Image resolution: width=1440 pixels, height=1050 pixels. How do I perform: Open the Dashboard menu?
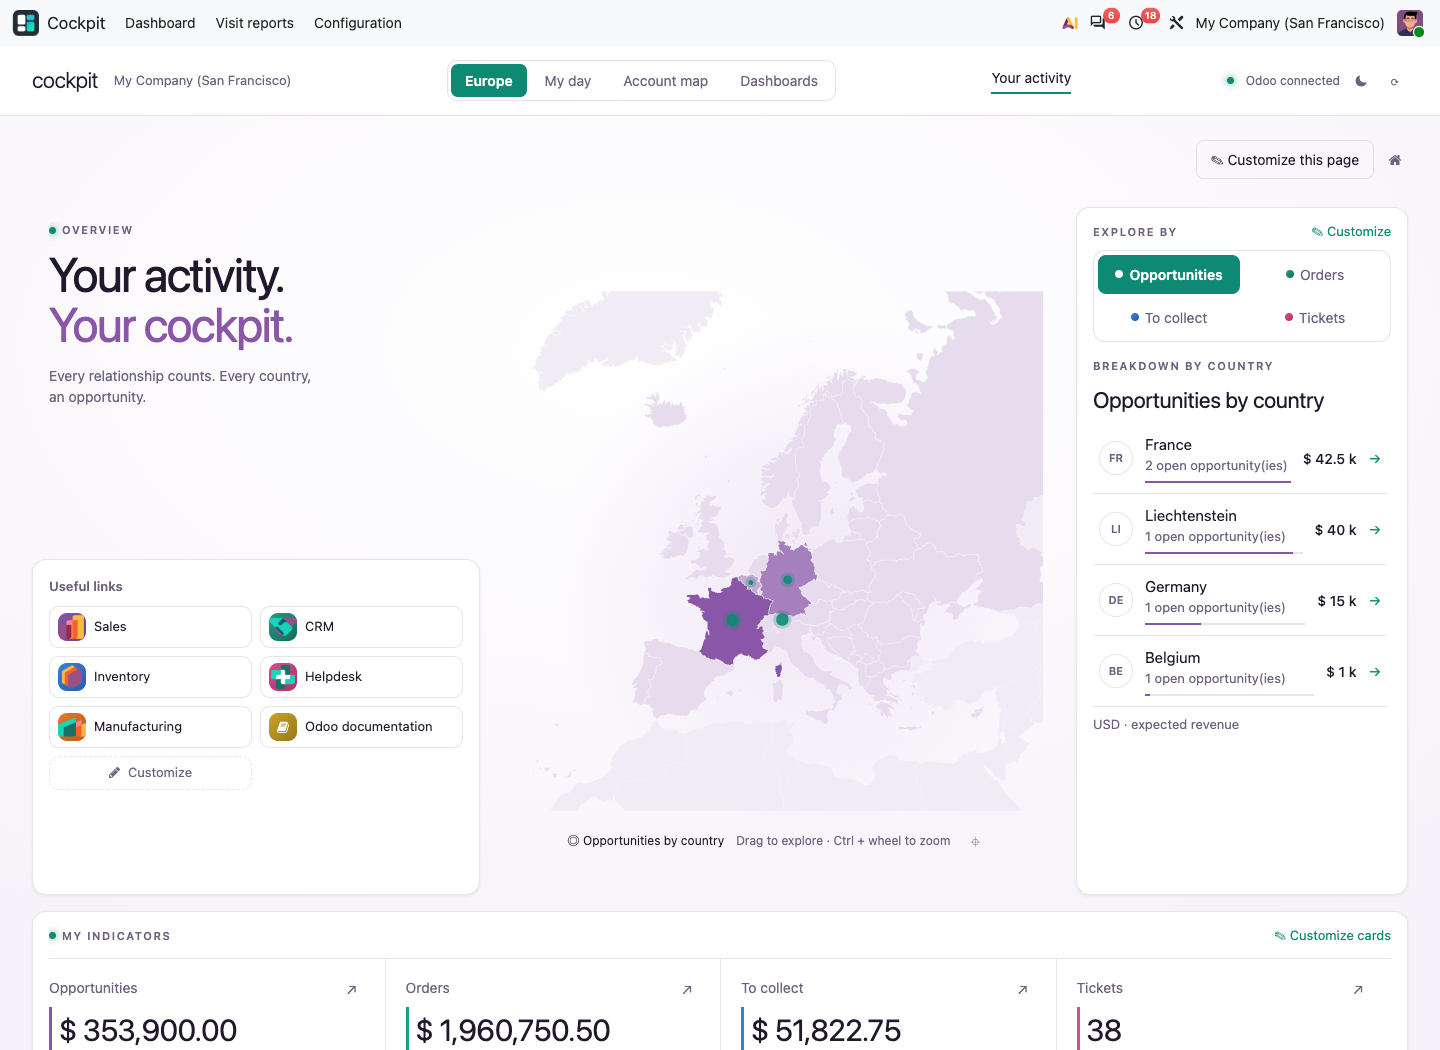click(x=160, y=23)
